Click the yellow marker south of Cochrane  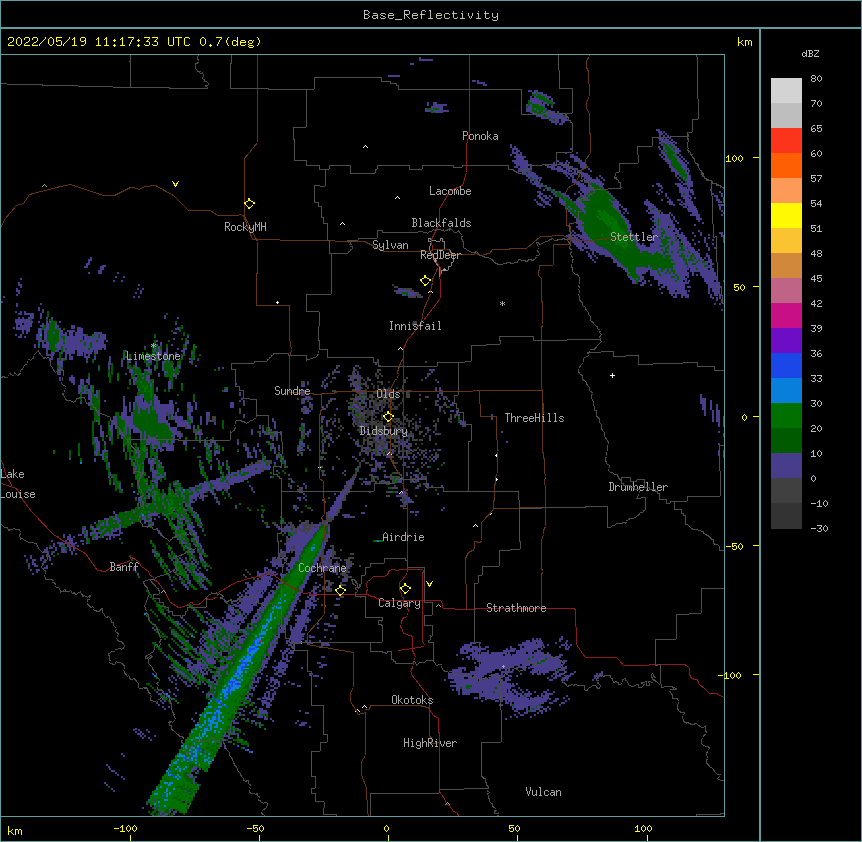pyautogui.click(x=340, y=590)
